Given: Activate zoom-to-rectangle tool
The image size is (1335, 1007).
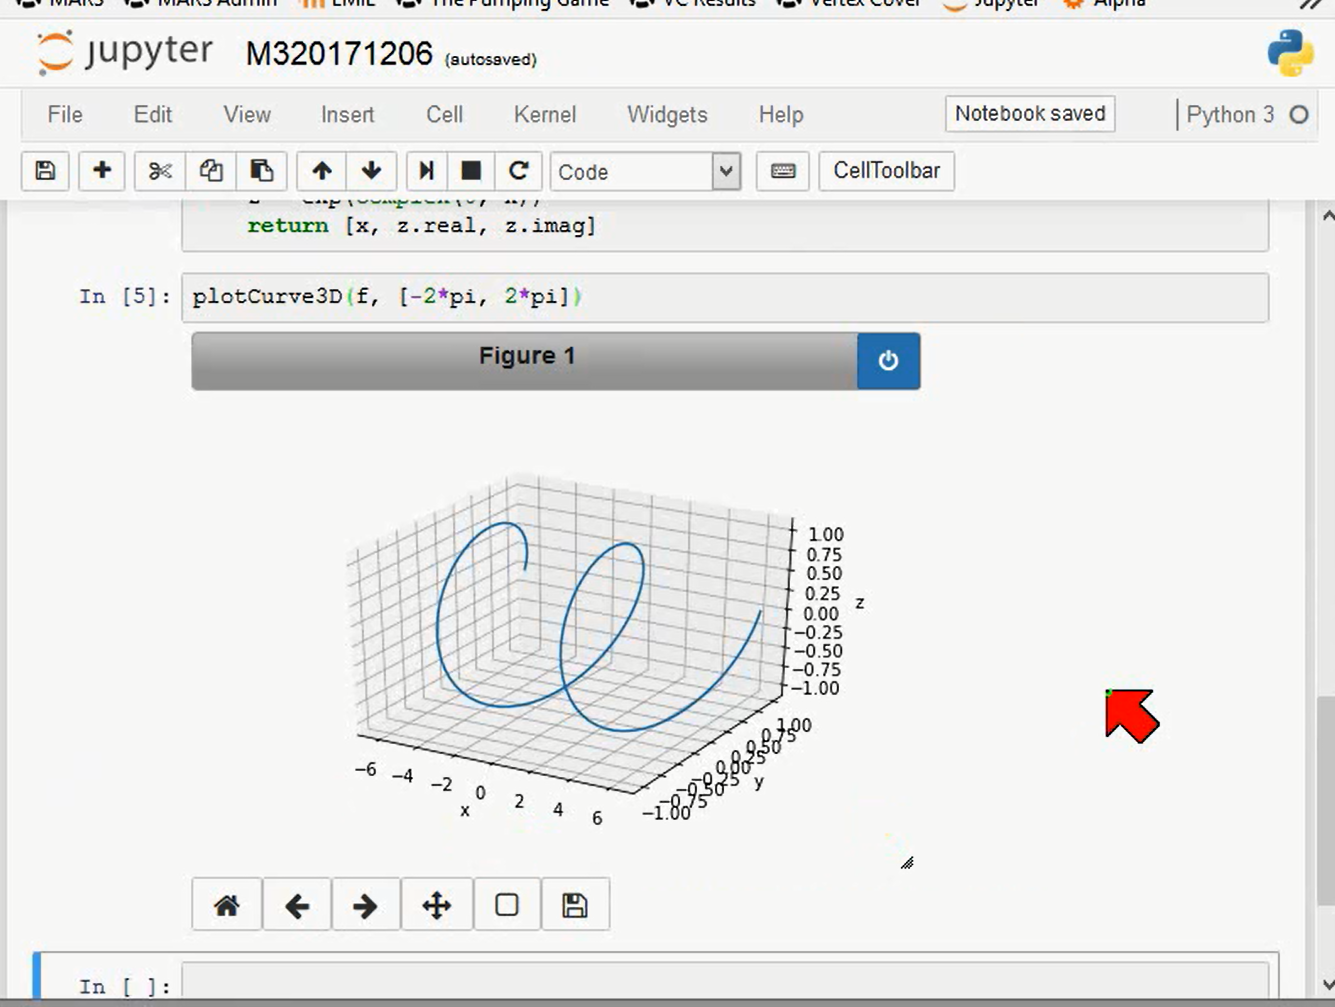Looking at the screenshot, I should (x=507, y=905).
